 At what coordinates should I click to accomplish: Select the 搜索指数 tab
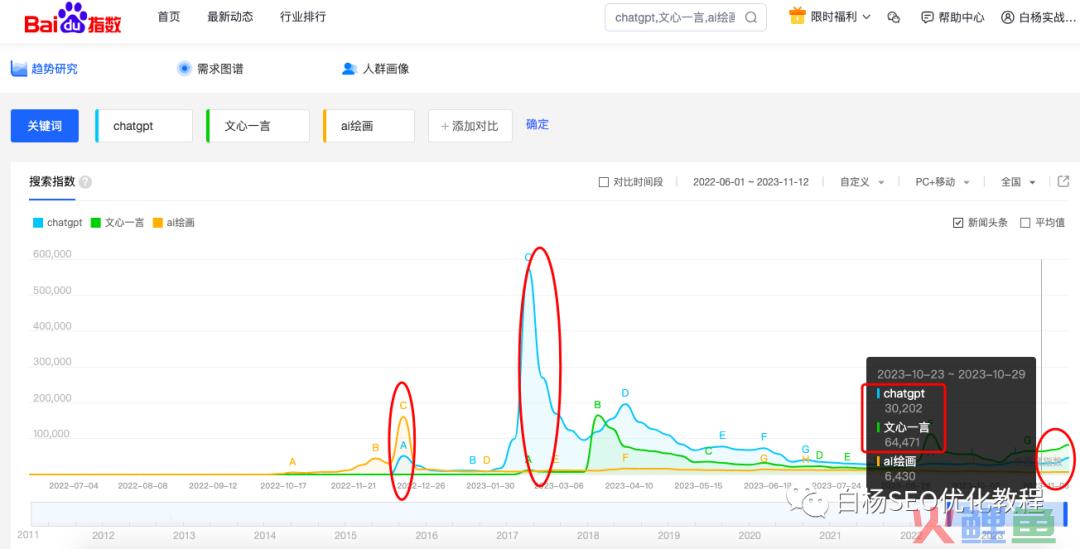pyautogui.click(x=52, y=182)
